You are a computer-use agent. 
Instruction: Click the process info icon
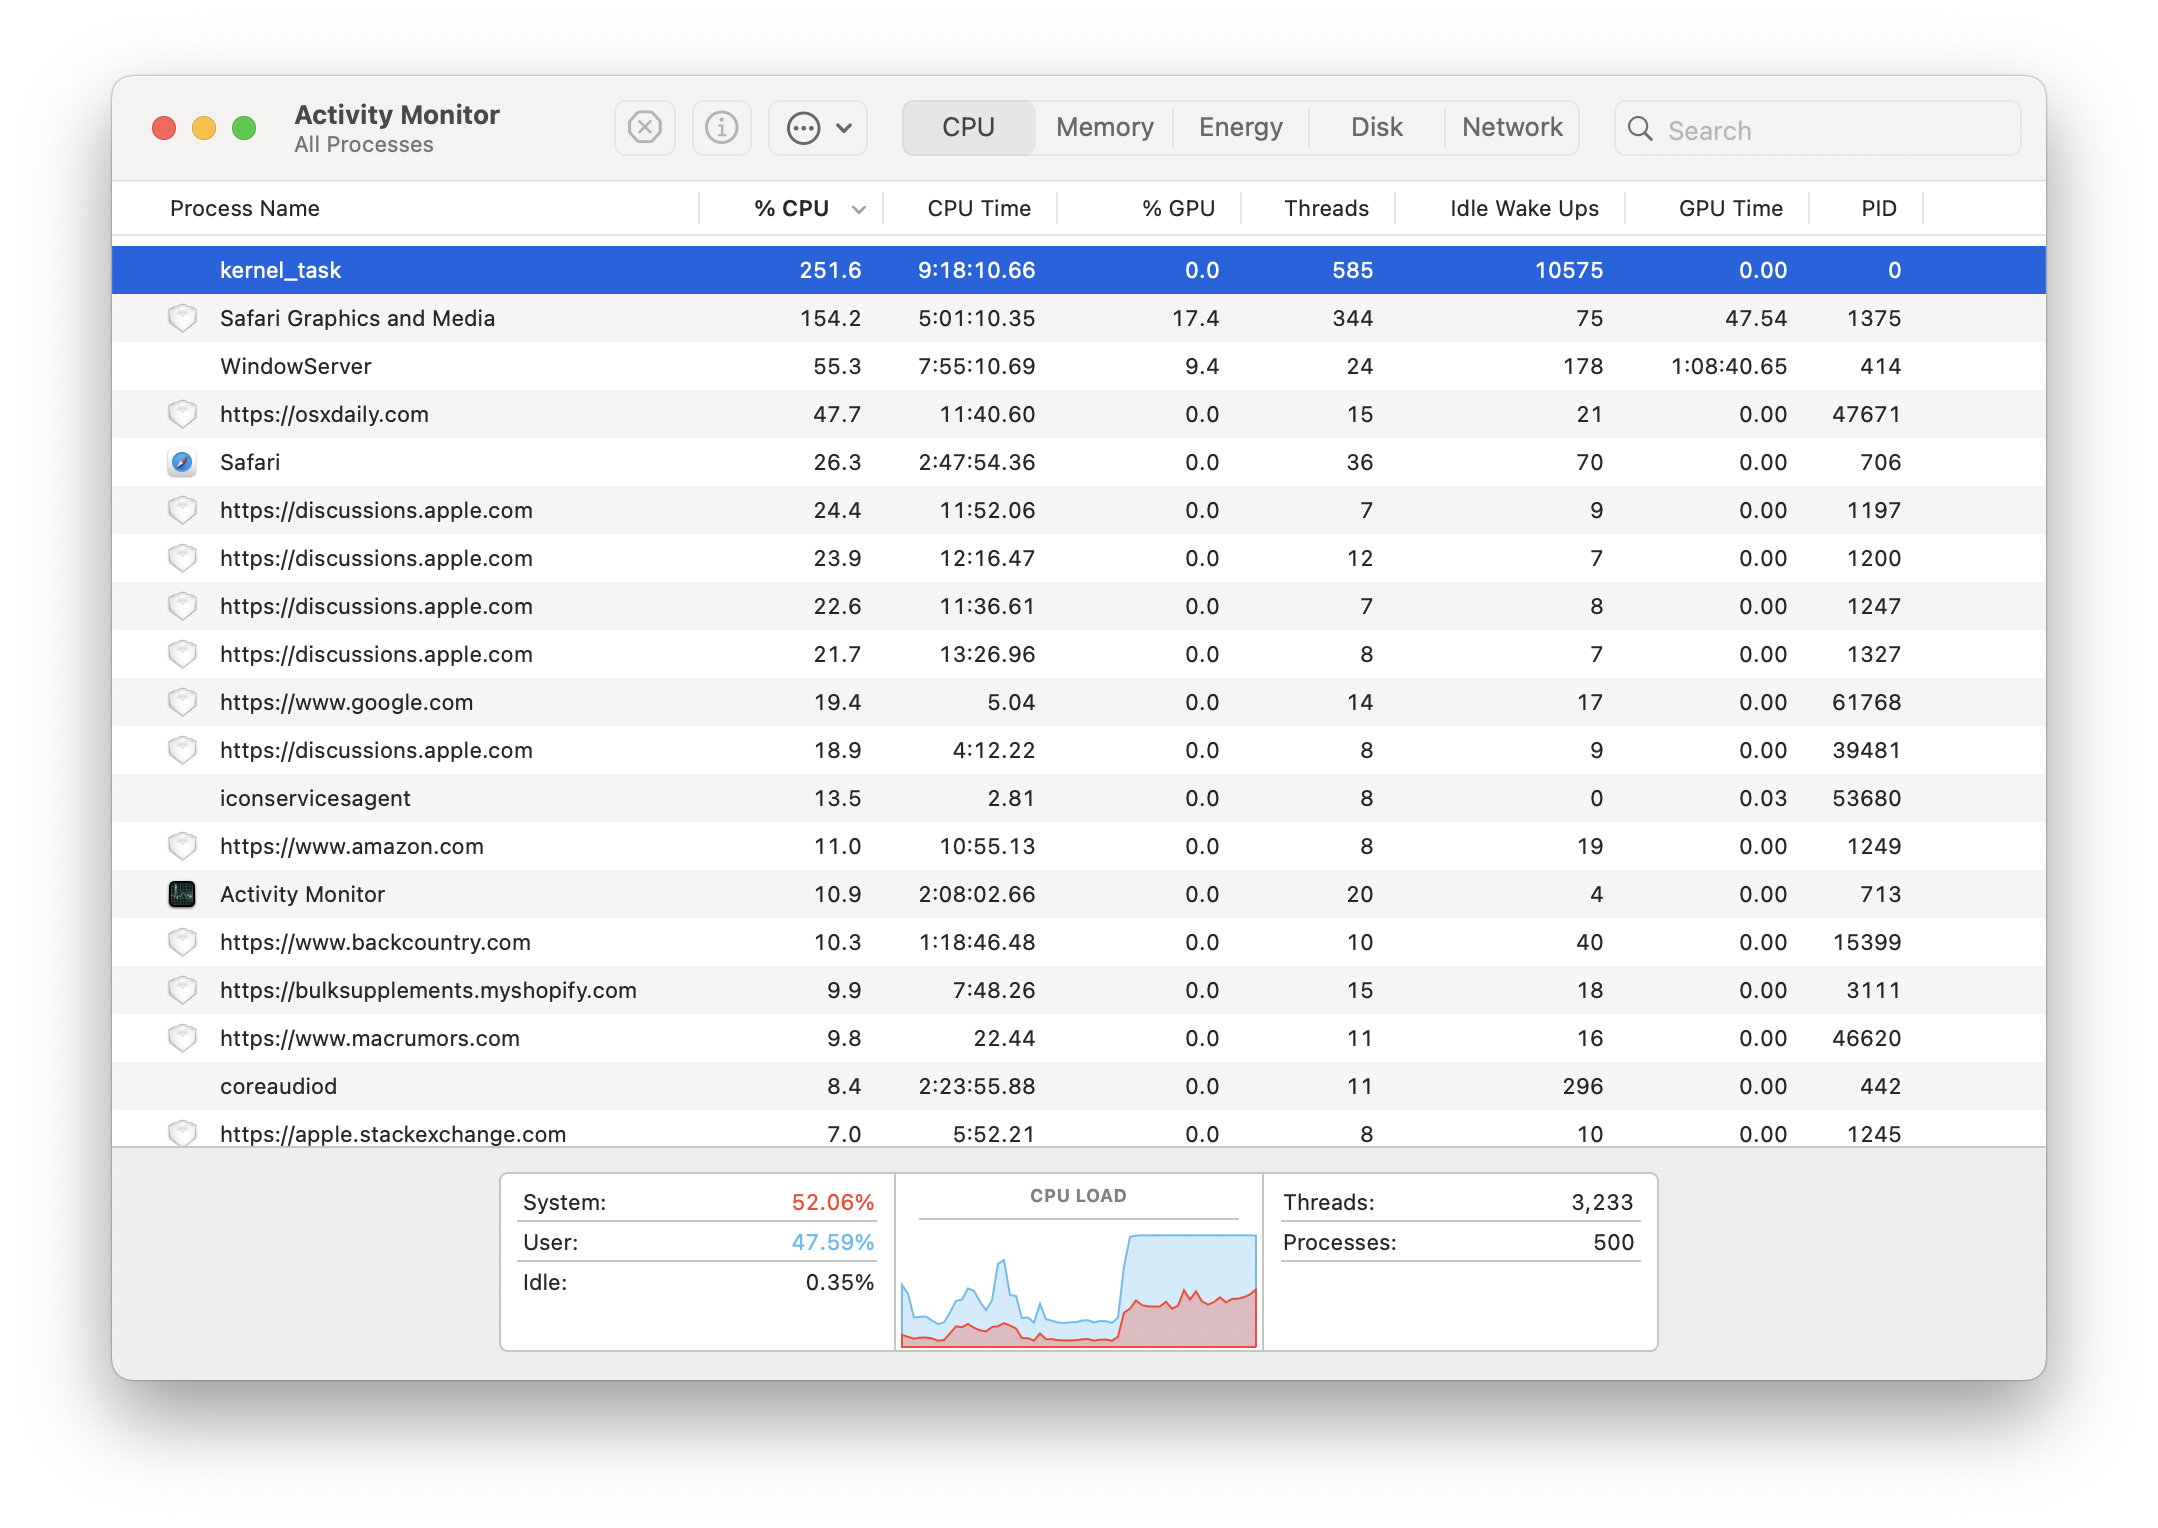721,128
